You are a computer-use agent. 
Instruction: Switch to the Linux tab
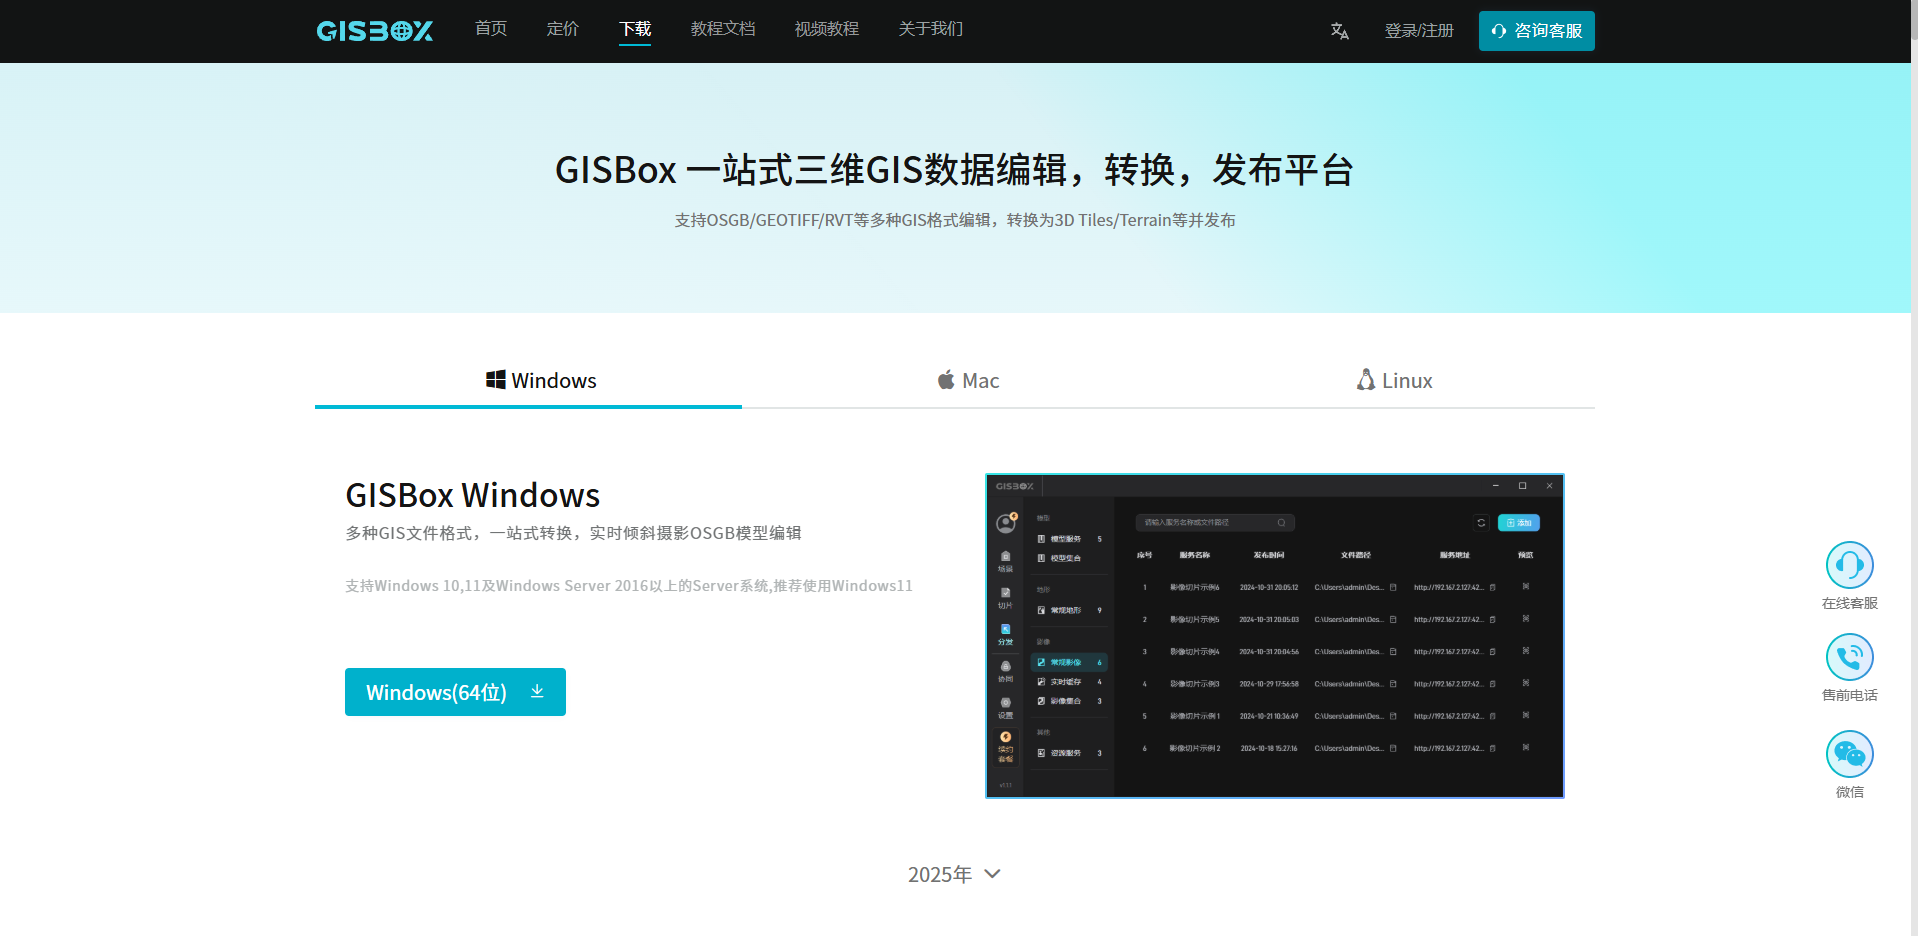point(1394,381)
